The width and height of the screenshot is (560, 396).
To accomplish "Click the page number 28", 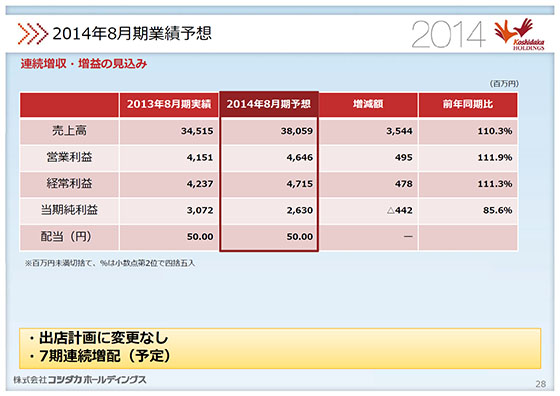I will click(540, 384).
